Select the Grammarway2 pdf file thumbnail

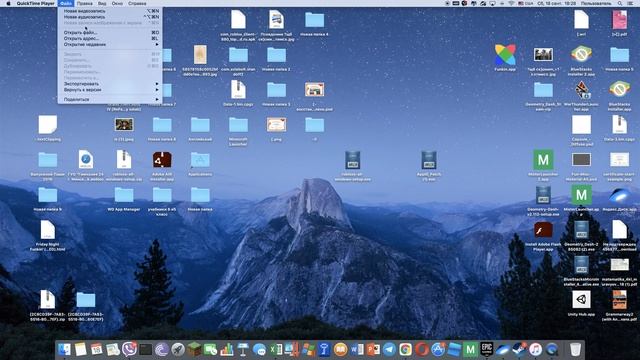(x=620, y=300)
